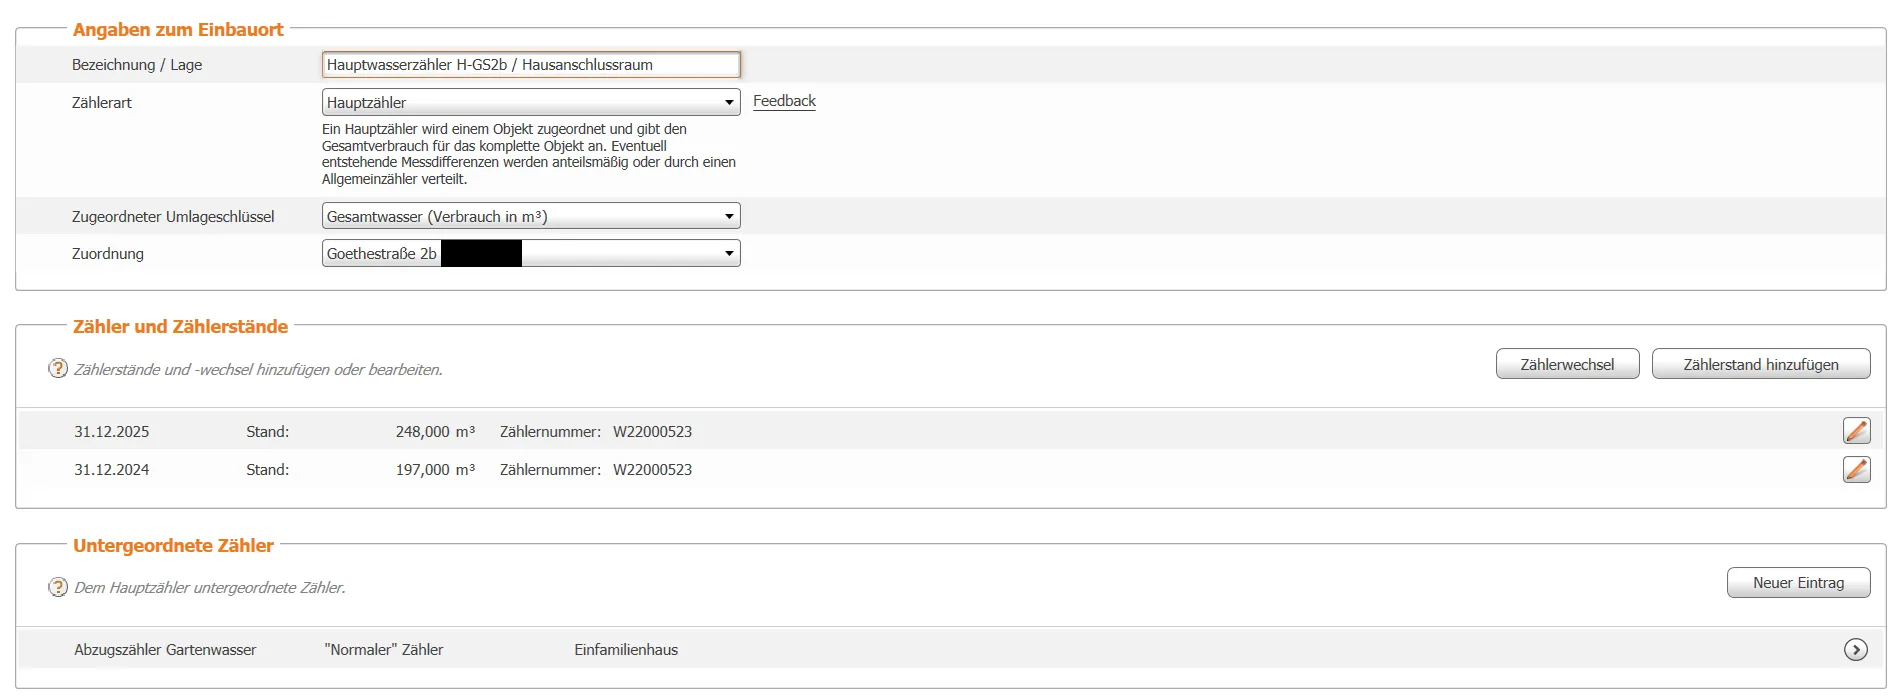Click the Zähler und Zählerstände heading

coord(180,327)
